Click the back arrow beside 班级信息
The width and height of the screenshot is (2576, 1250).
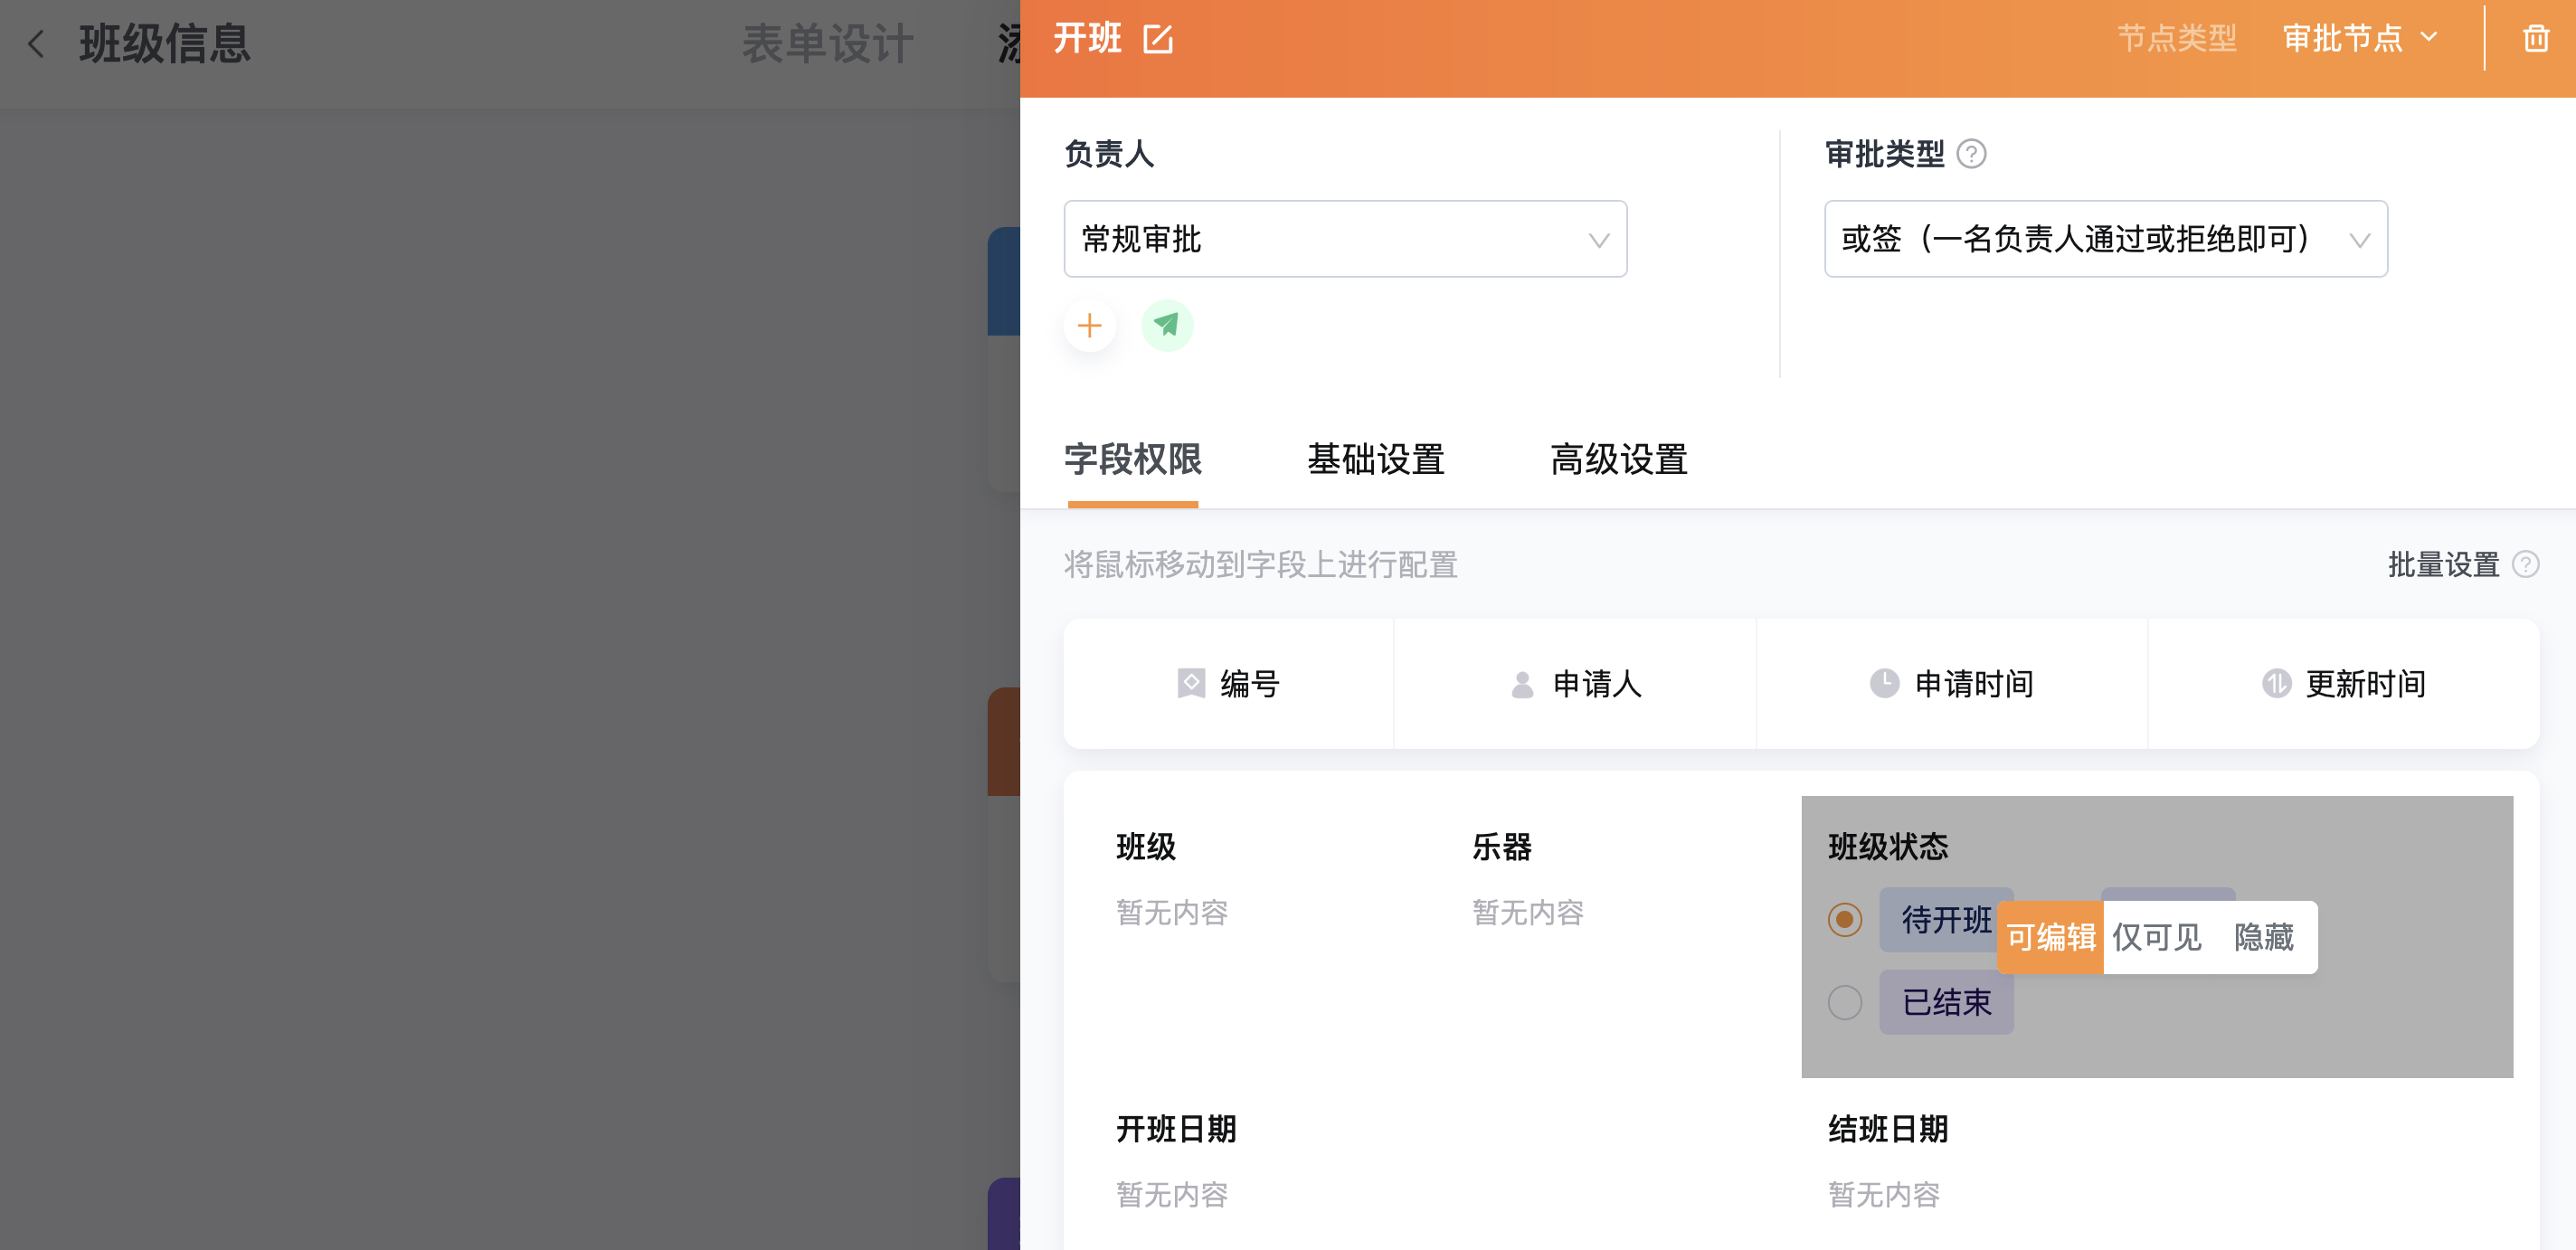(x=36, y=44)
